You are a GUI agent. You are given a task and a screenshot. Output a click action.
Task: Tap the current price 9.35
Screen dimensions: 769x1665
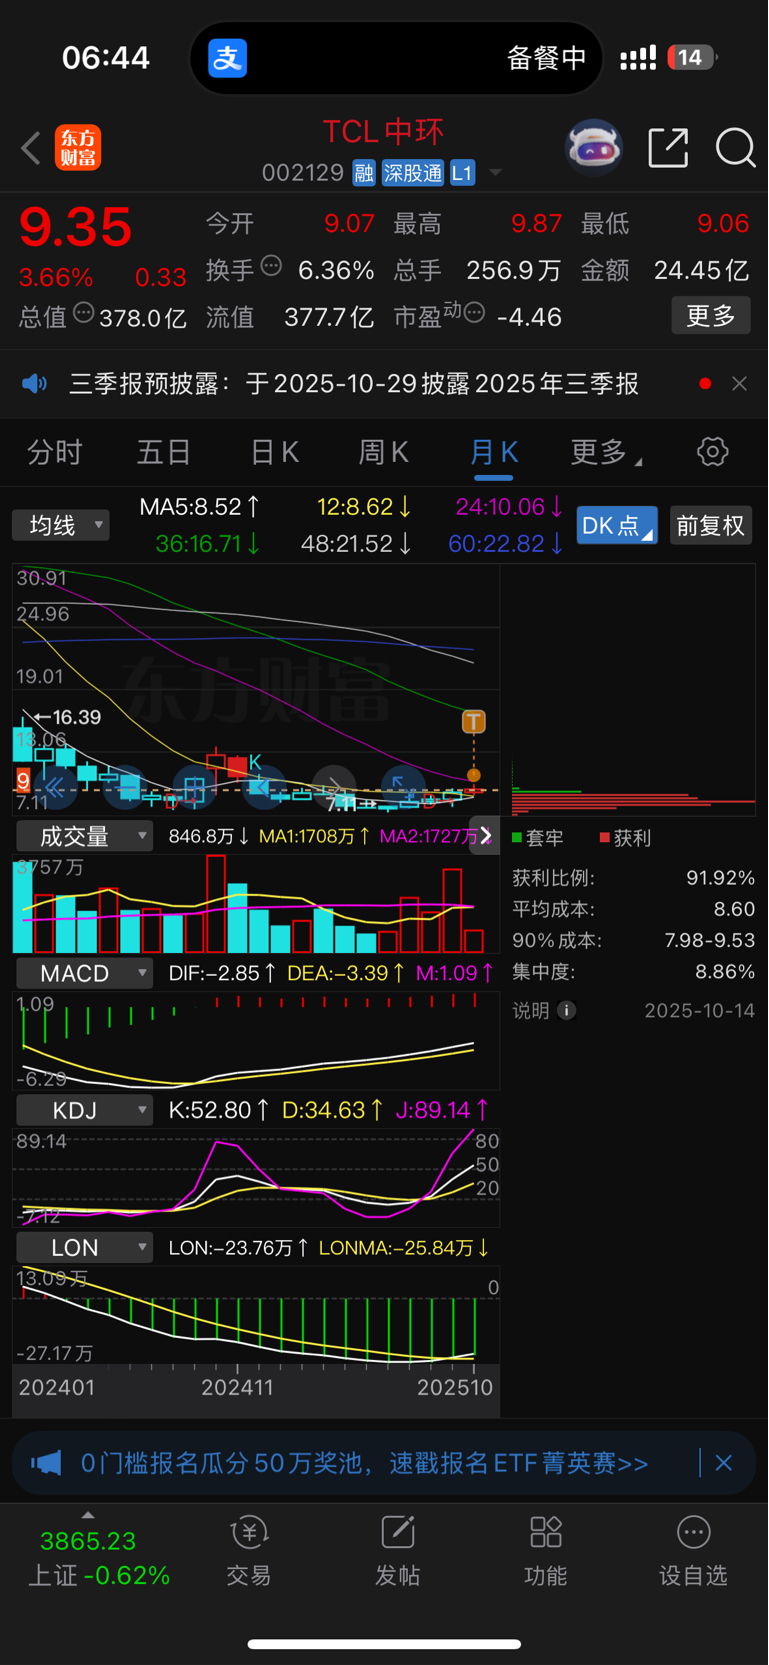click(x=75, y=227)
